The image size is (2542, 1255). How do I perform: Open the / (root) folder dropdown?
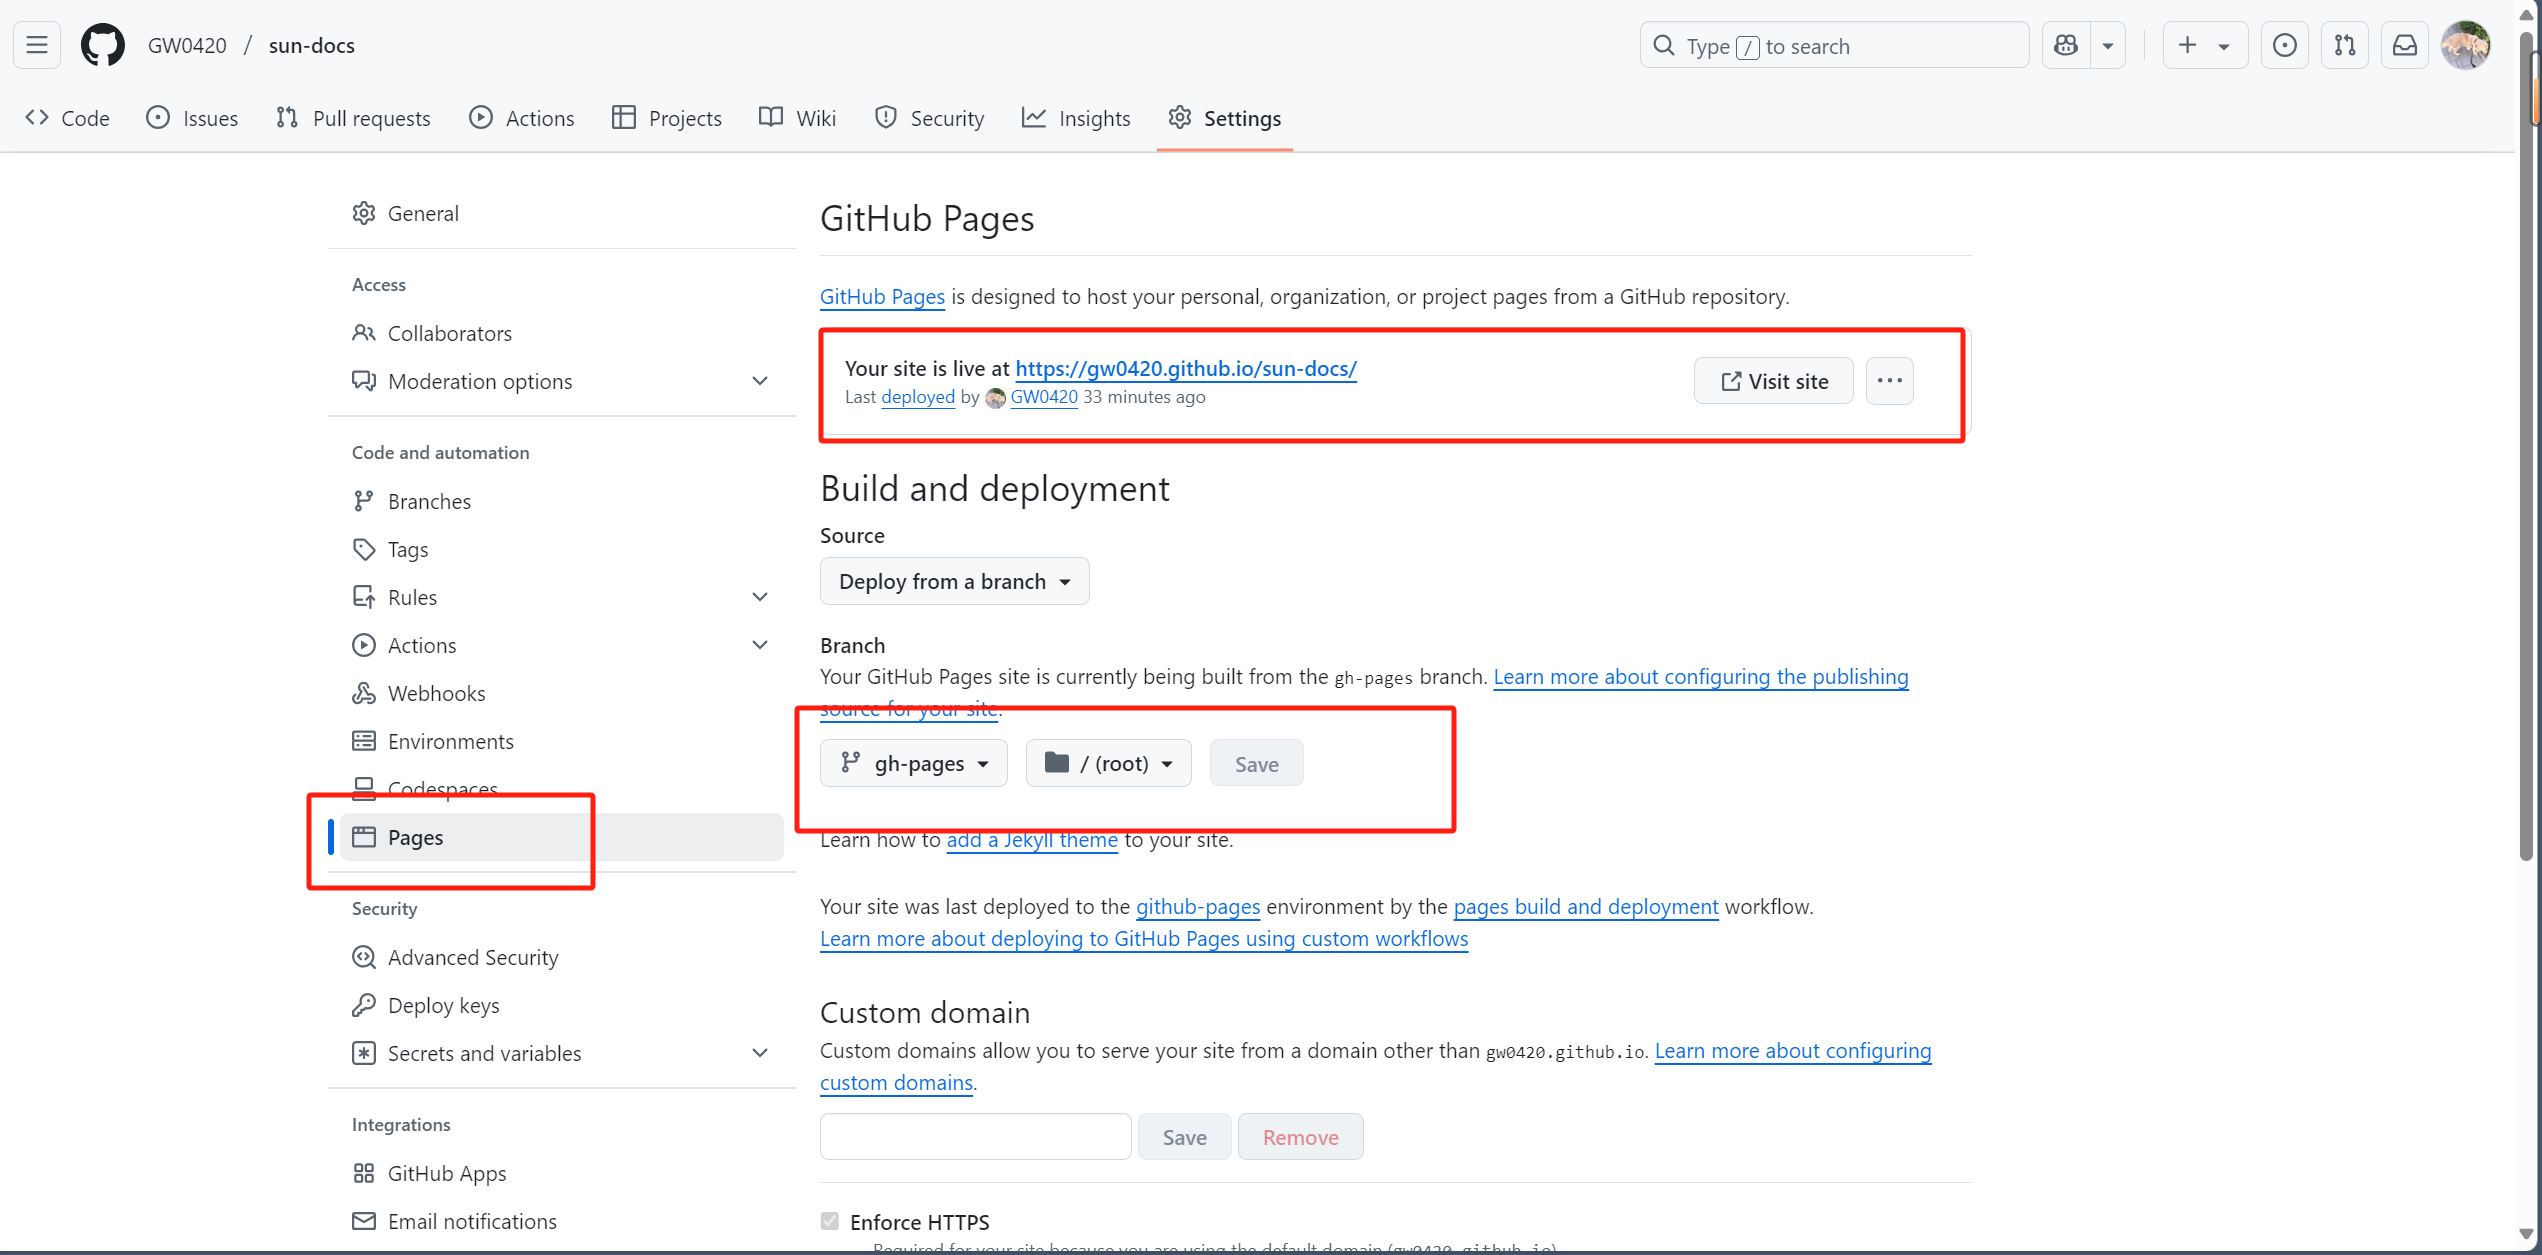tap(1108, 763)
